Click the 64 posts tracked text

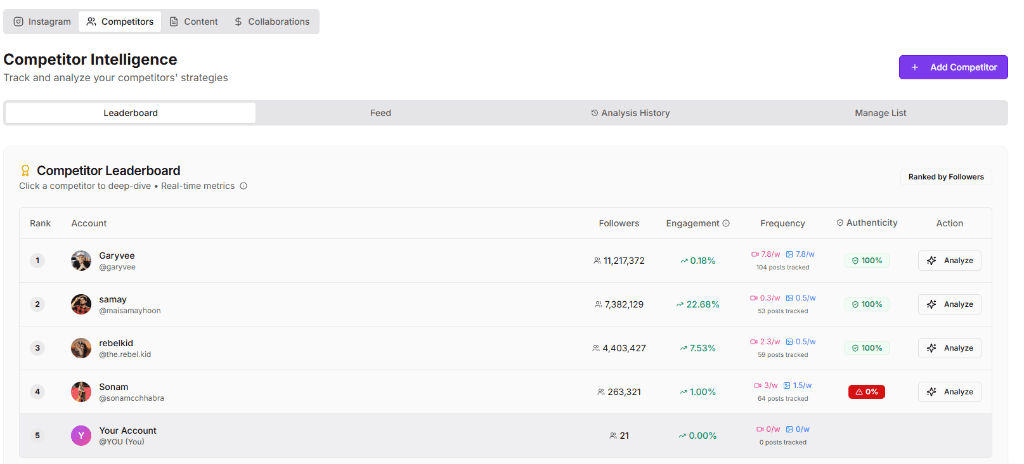(x=782, y=399)
